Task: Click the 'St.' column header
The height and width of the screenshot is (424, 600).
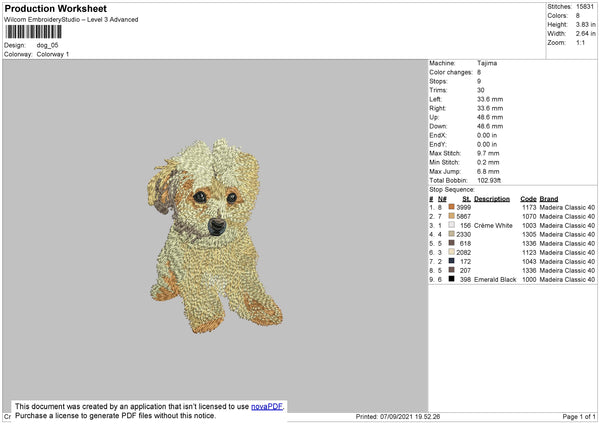Action: pos(466,199)
